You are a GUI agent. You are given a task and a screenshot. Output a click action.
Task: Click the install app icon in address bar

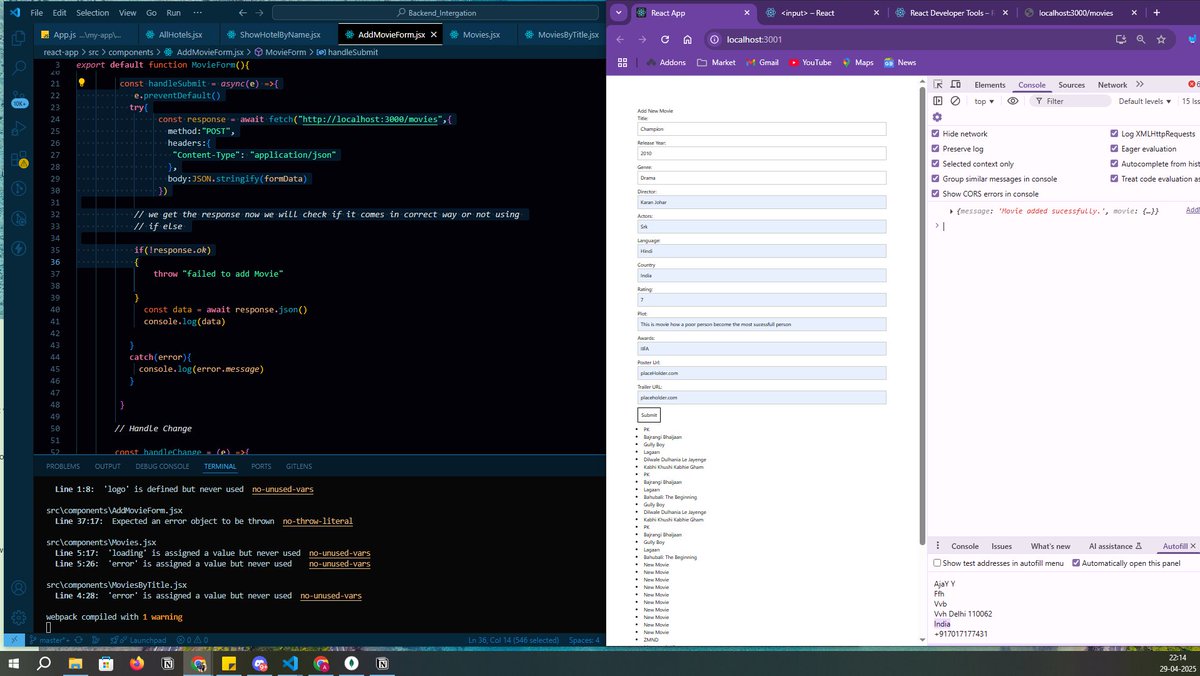1121,39
